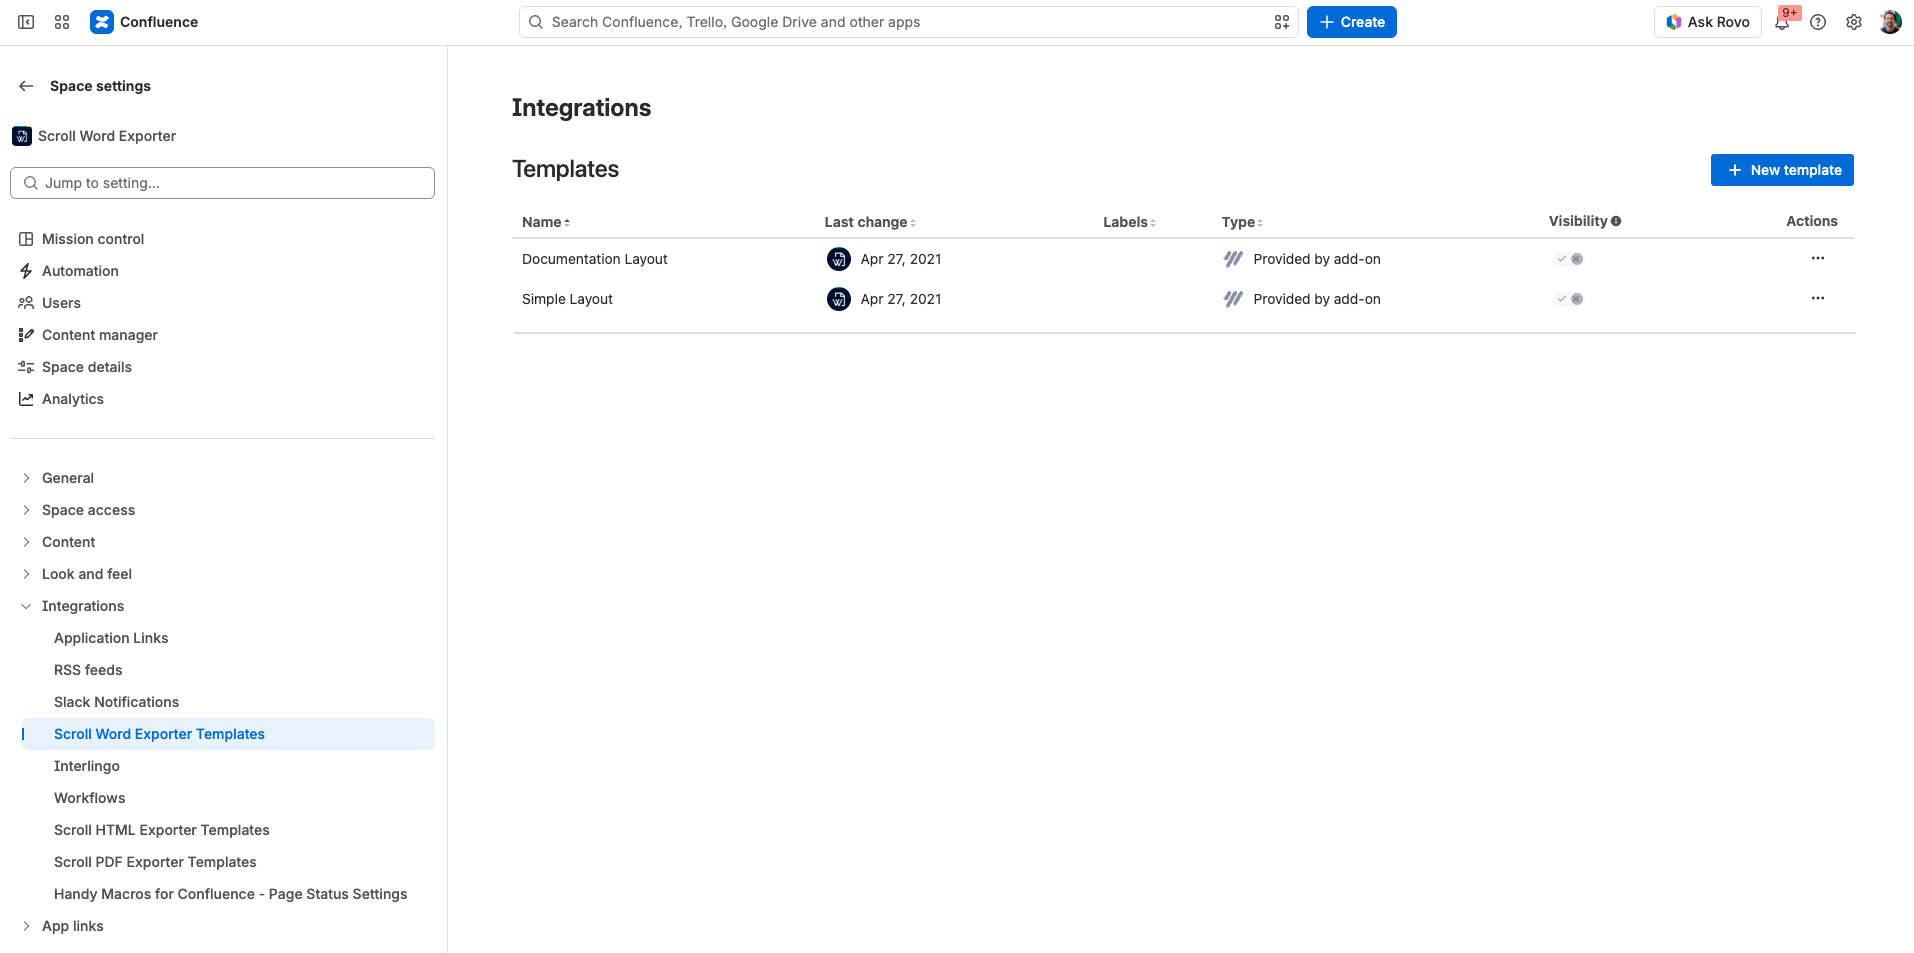The image size is (1914, 953).
Task: Open actions menu for Documentation Layout
Action: (x=1818, y=258)
